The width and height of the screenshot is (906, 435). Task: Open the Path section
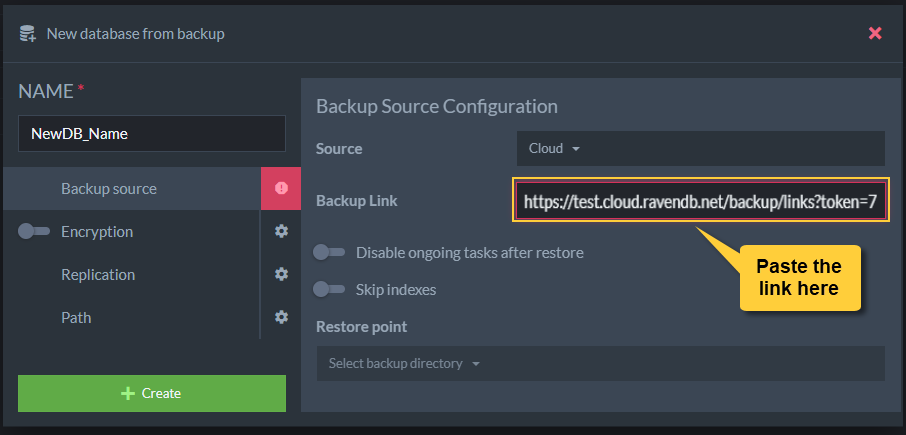point(76,318)
